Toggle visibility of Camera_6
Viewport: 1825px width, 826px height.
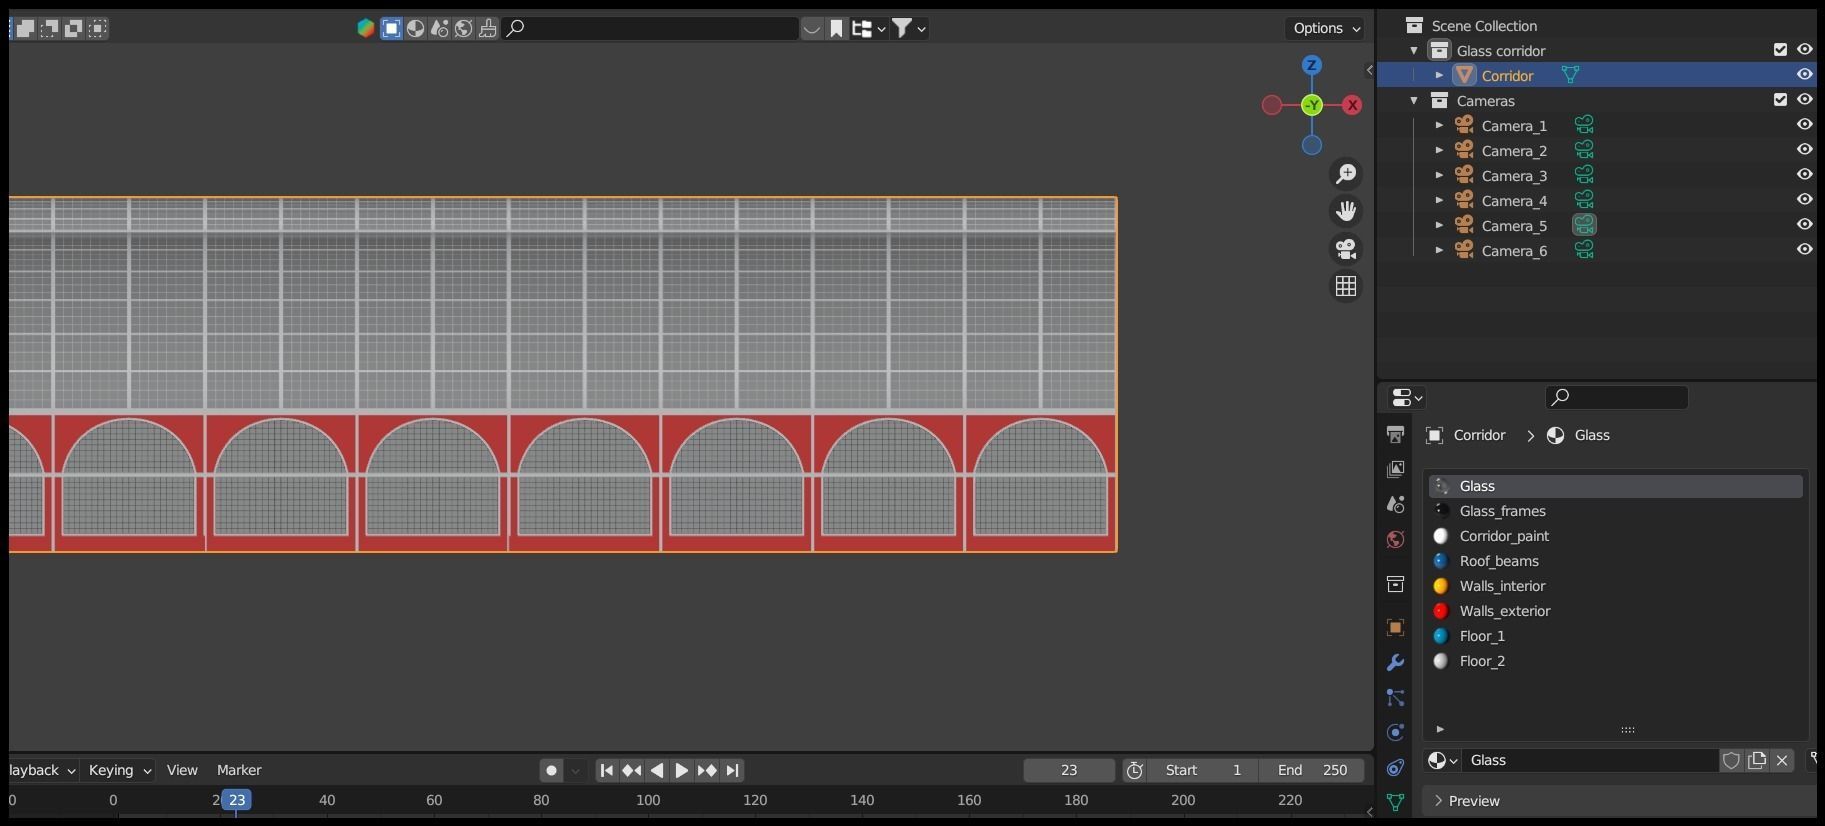pos(1805,249)
